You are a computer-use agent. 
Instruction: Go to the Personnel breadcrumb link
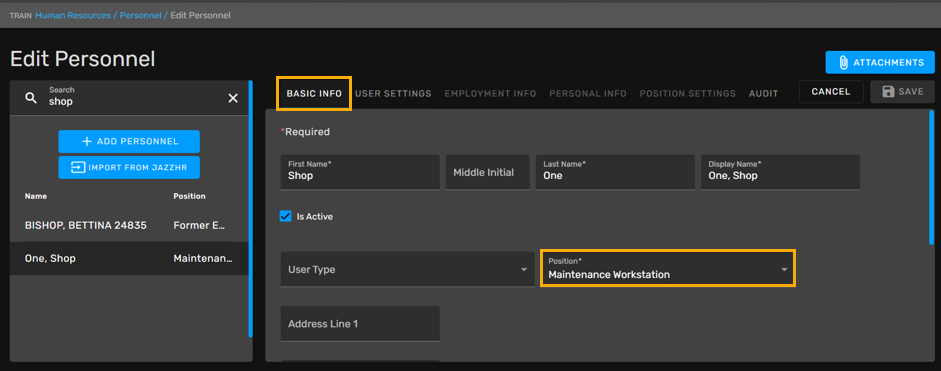[x=140, y=15]
